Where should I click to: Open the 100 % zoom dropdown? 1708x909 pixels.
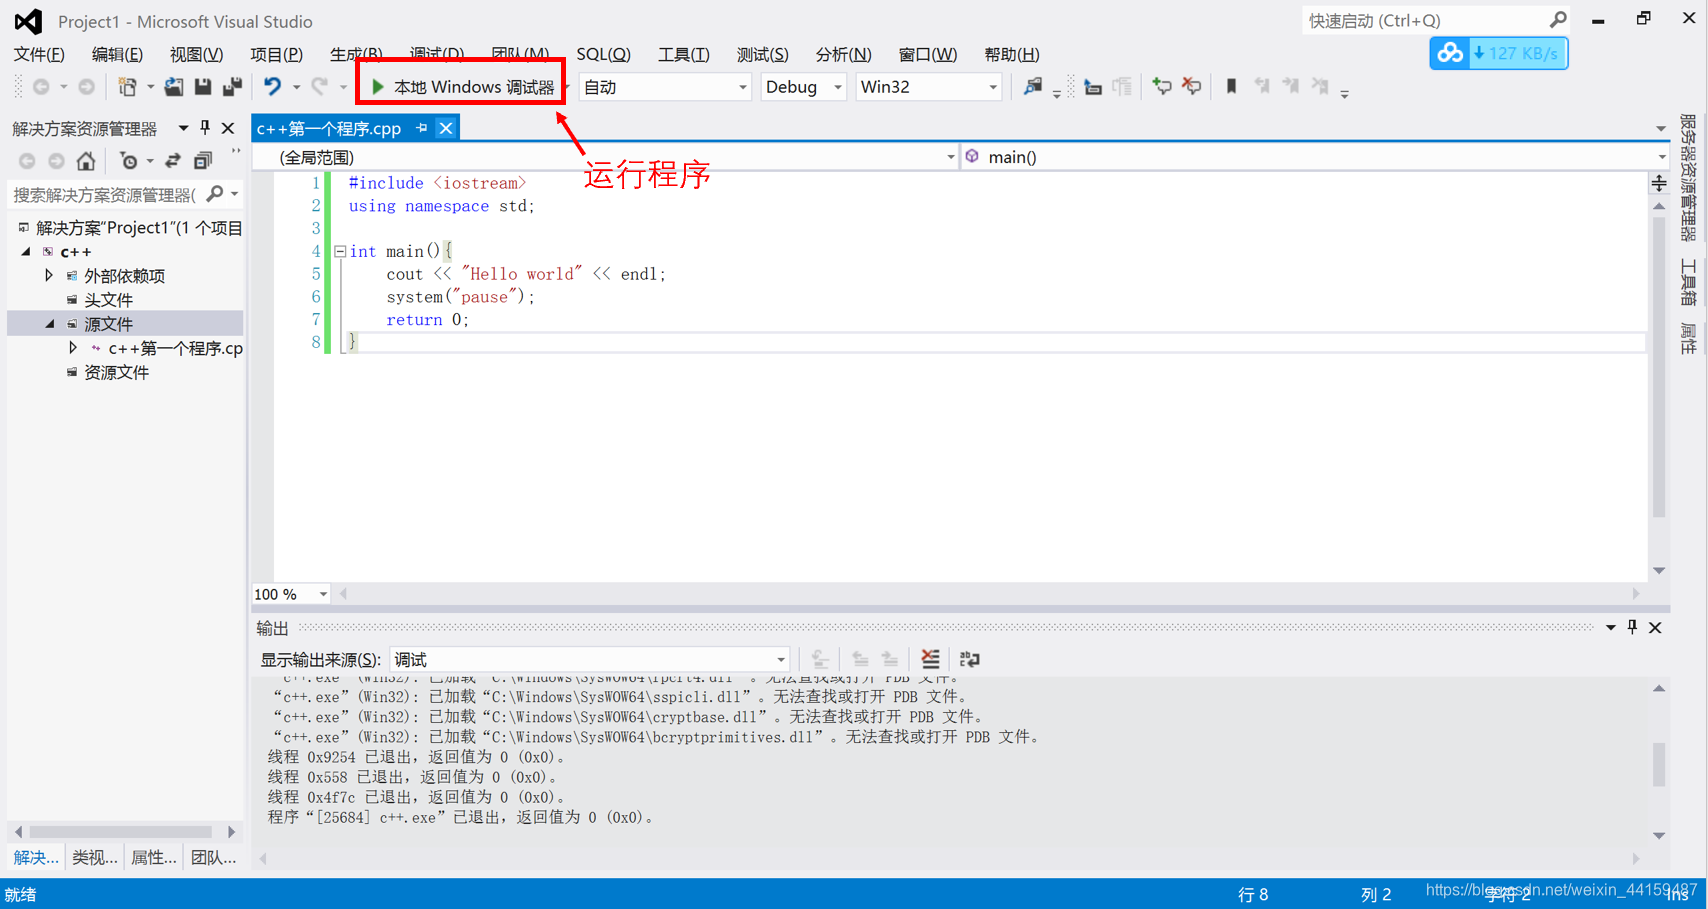pos(291,594)
